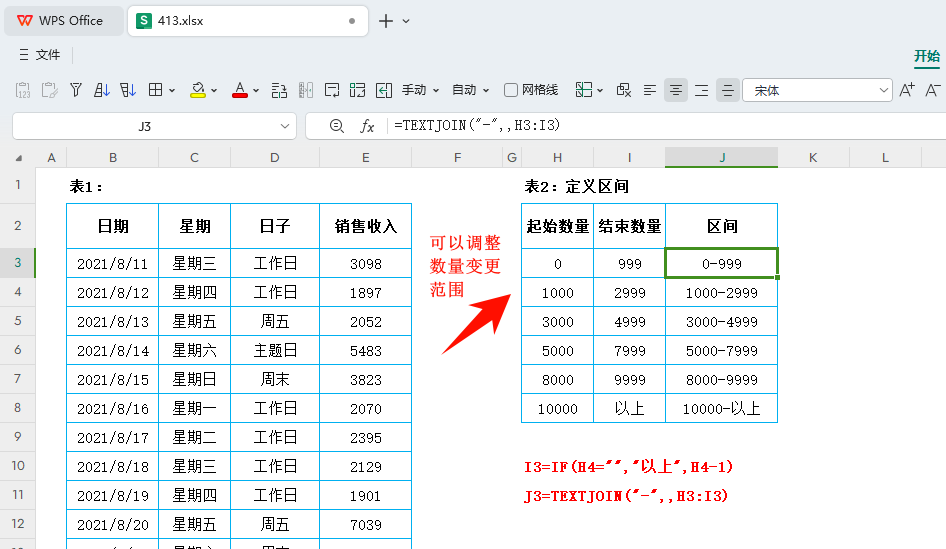
Task: Click the formula bar TEXTJOIN text
Action: pyautogui.click(x=477, y=125)
